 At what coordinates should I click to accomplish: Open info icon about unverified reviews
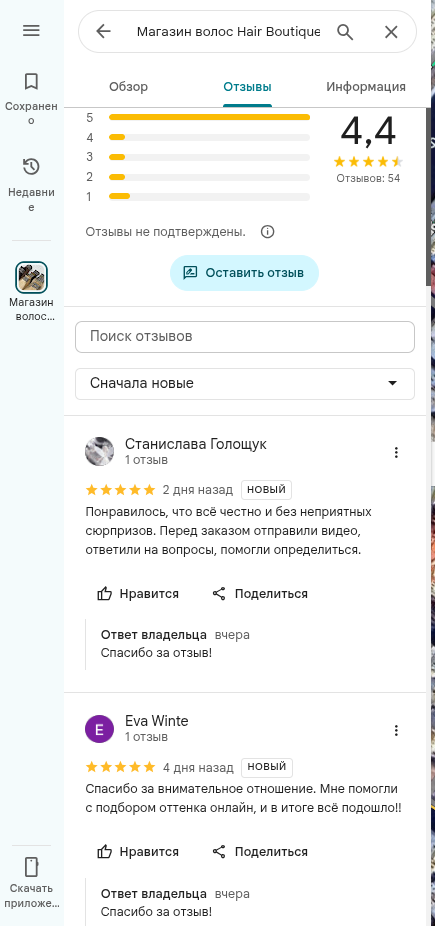click(x=267, y=232)
